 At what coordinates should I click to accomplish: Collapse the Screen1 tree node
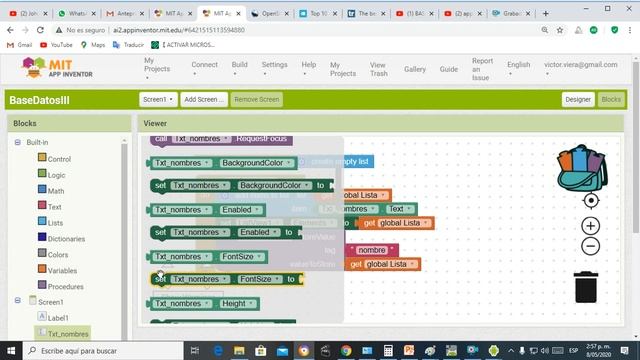18,300
